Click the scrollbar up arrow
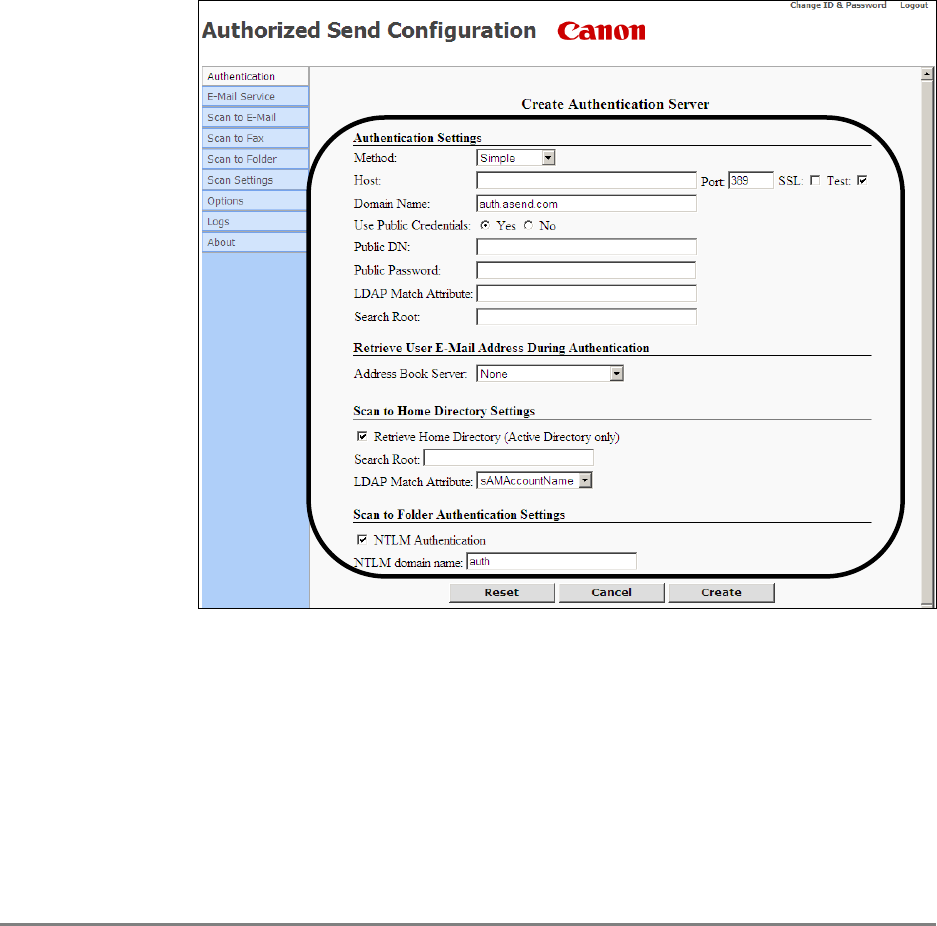The width and height of the screenshot is (937, 926). click(927, 74)
